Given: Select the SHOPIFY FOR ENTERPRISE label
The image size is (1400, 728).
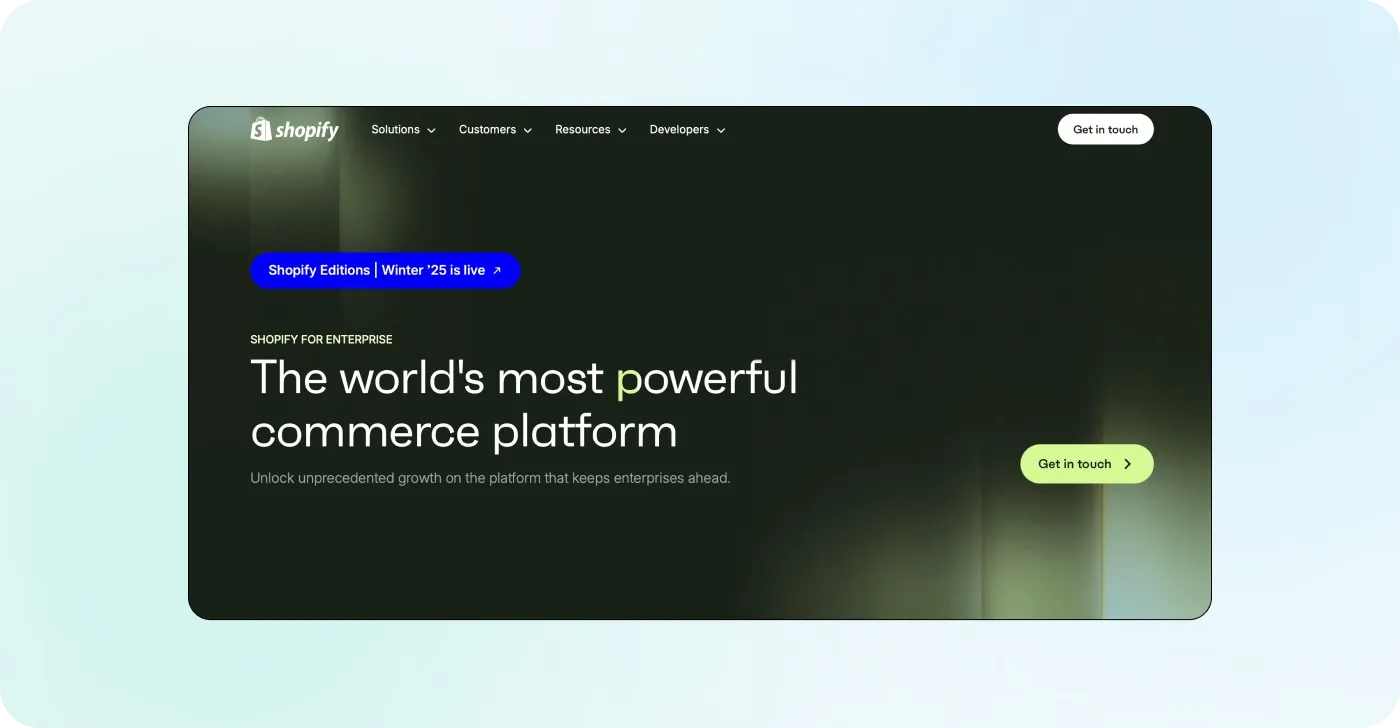Looking at the screenshot, I should pos(321,339).
